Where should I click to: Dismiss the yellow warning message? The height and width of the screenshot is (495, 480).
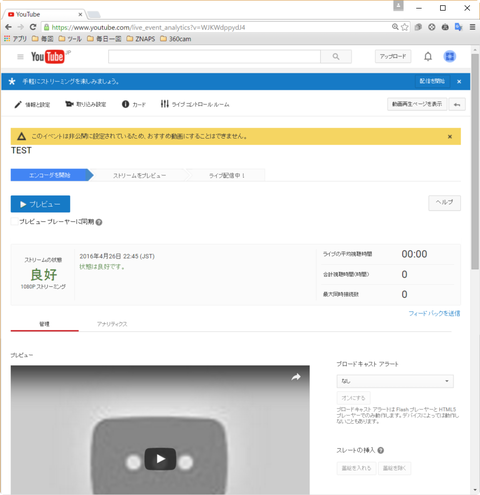(450, 137)
